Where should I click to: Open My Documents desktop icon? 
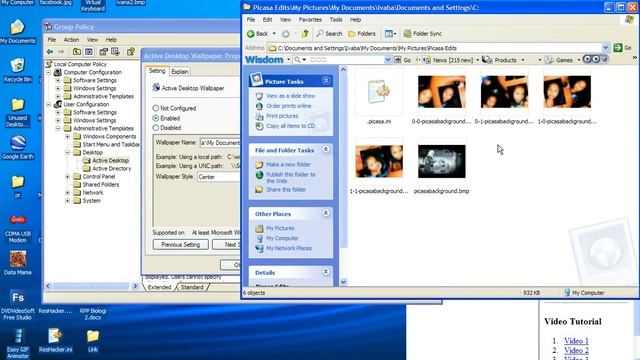pos(17,32)
